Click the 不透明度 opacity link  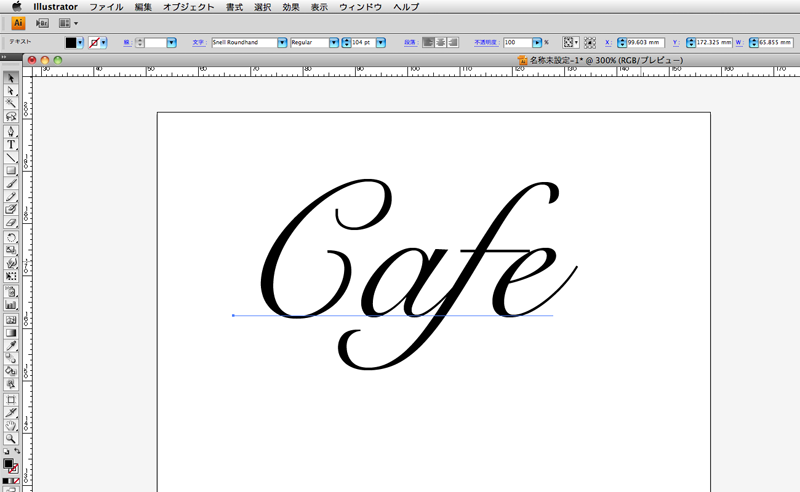pyautogui.click(x=486, y=42)
